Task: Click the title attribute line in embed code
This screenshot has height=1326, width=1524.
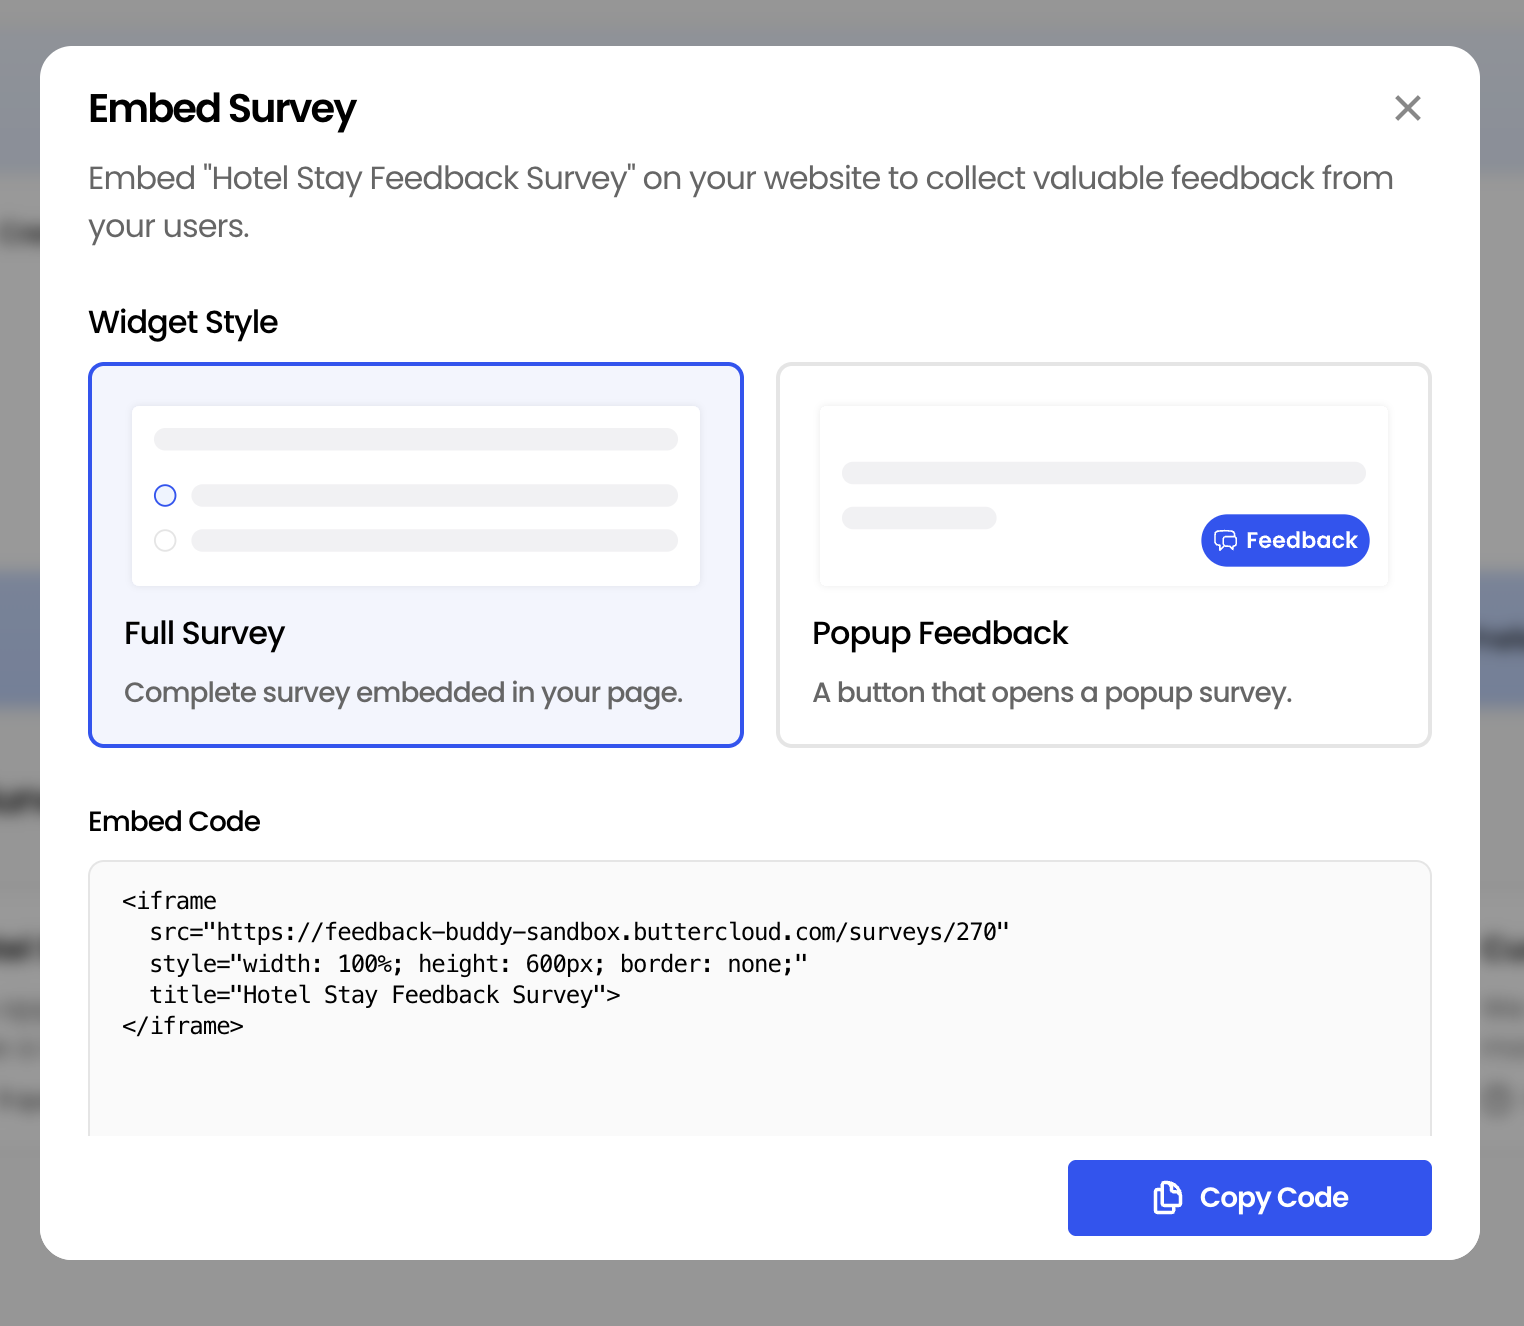Action: [x=385, y=995]
